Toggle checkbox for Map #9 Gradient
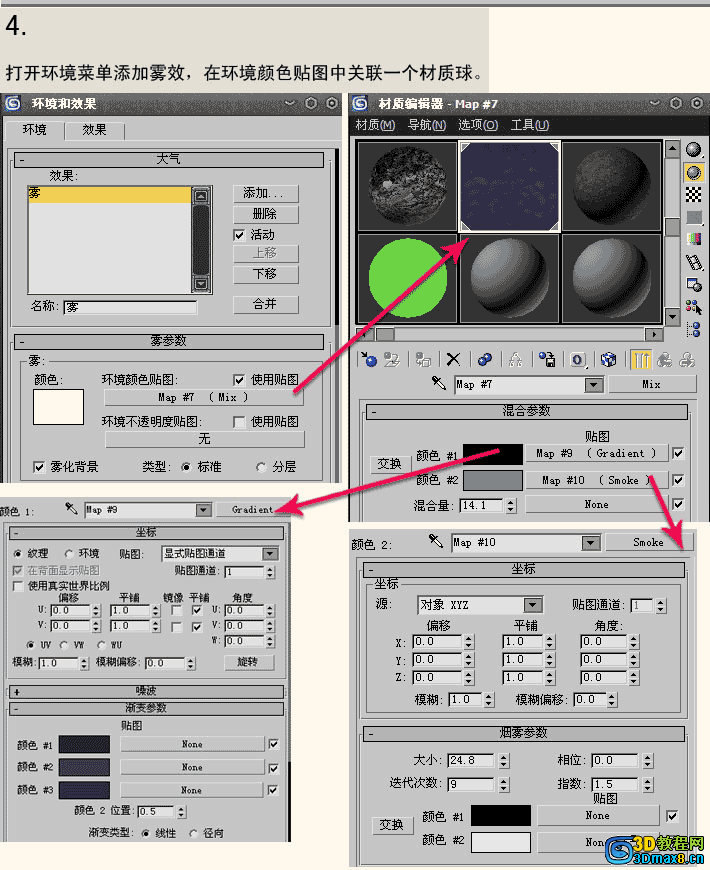 (x=678, y=453)
